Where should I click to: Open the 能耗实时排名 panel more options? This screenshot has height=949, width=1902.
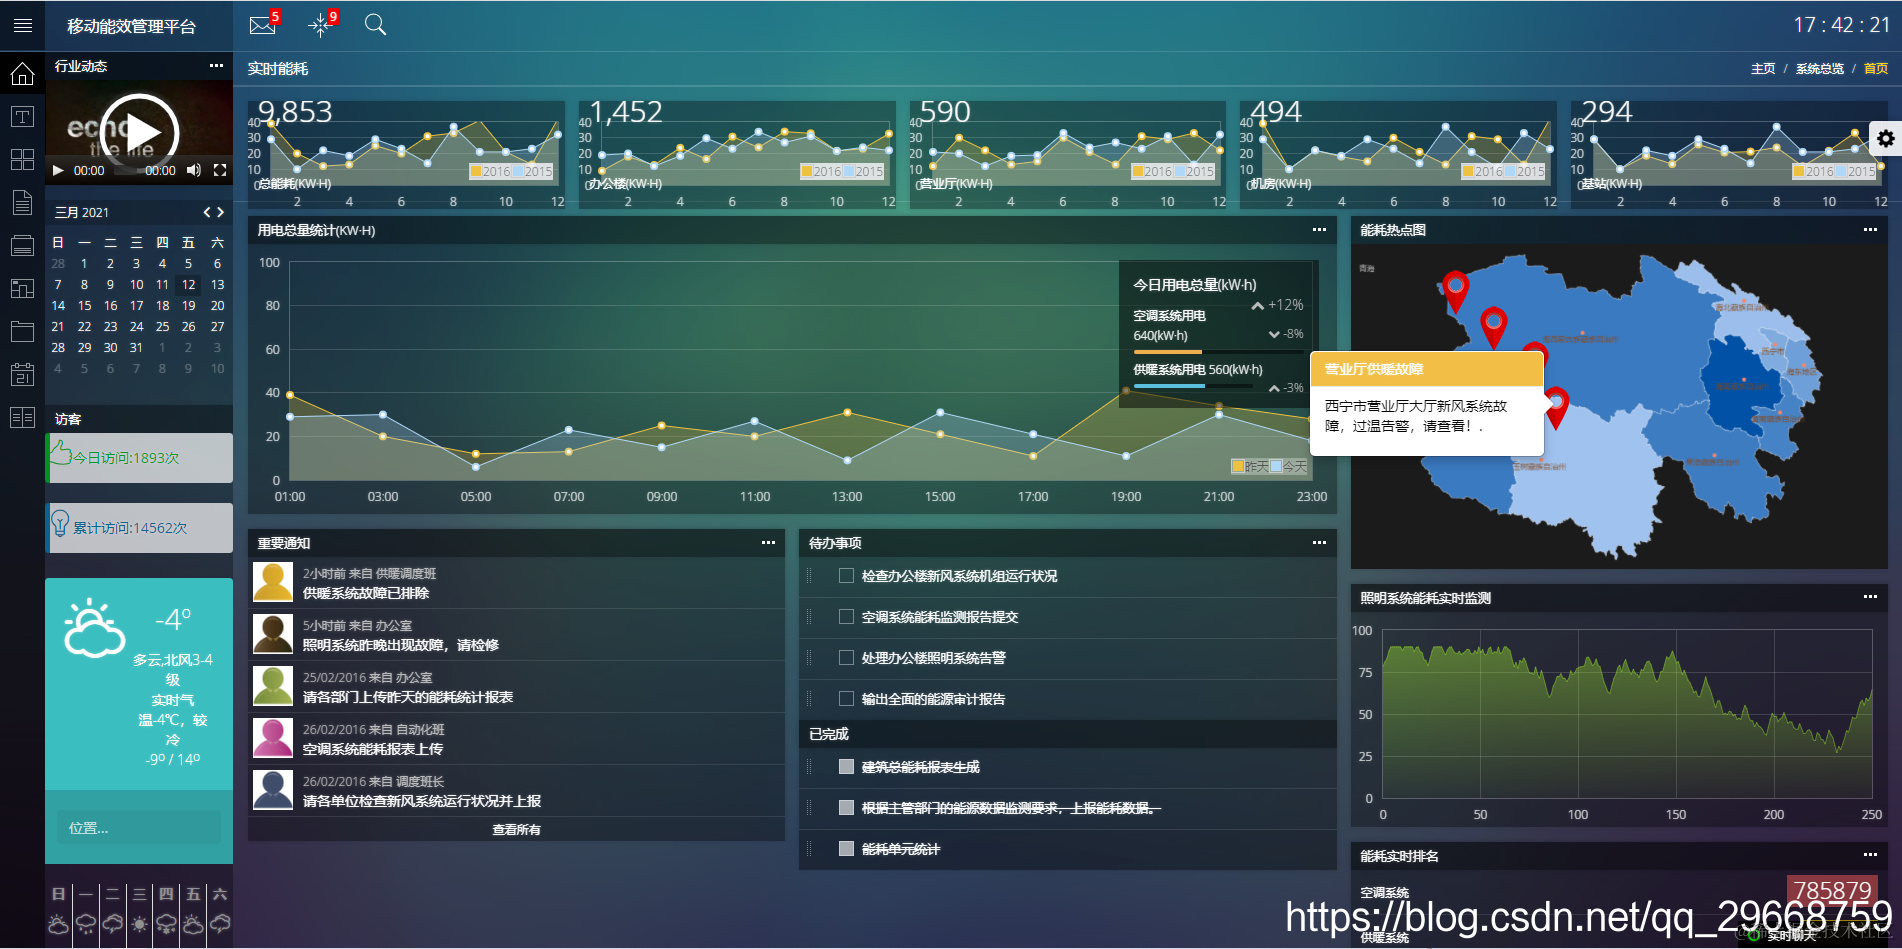1870,855
